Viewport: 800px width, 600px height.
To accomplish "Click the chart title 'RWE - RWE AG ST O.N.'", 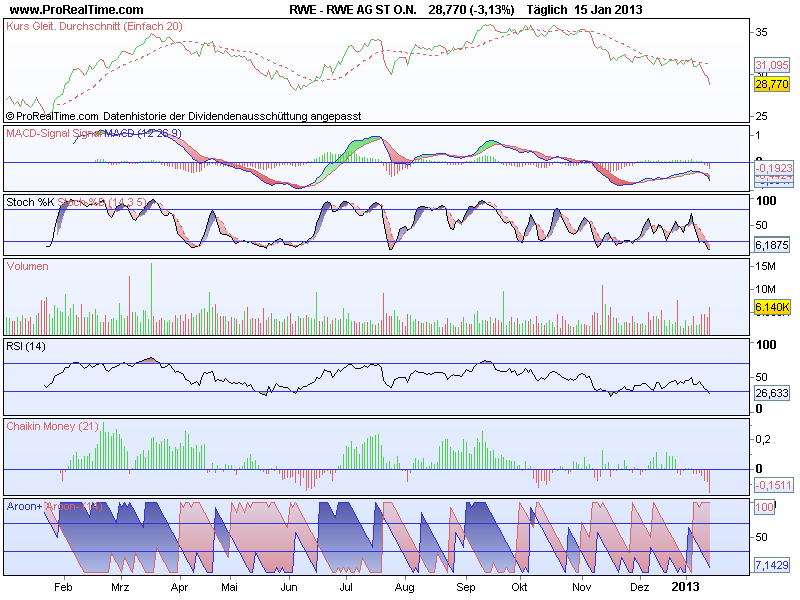I will coord(353,10).
